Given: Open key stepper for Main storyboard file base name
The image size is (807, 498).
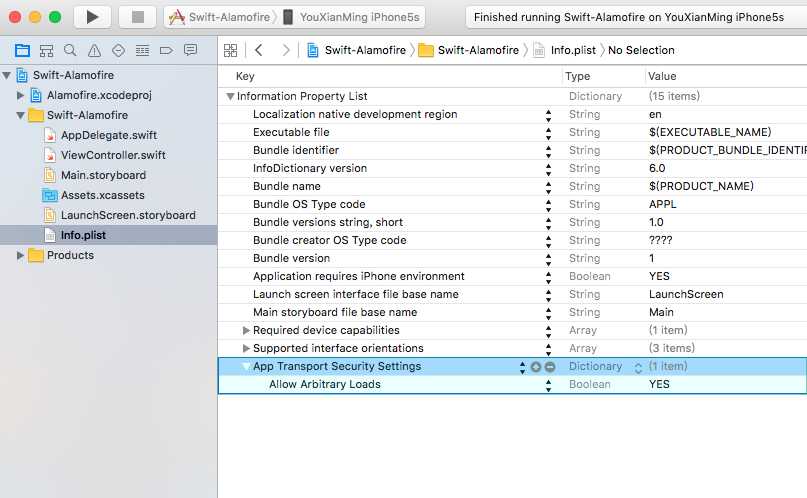Looking at the screenshot, I should coord(548,313).
